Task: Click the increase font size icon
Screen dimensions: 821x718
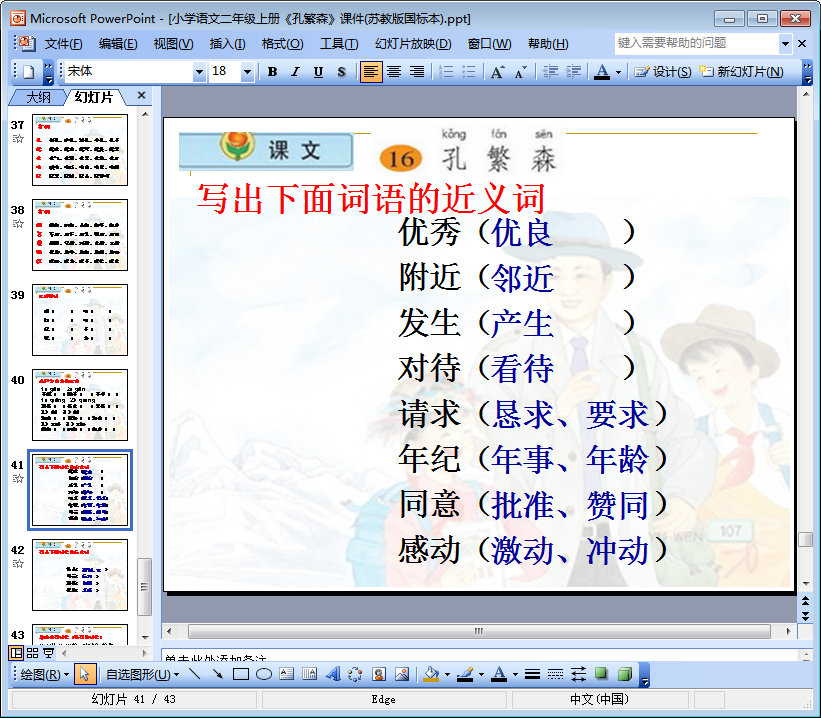Action: coord(497,72)
